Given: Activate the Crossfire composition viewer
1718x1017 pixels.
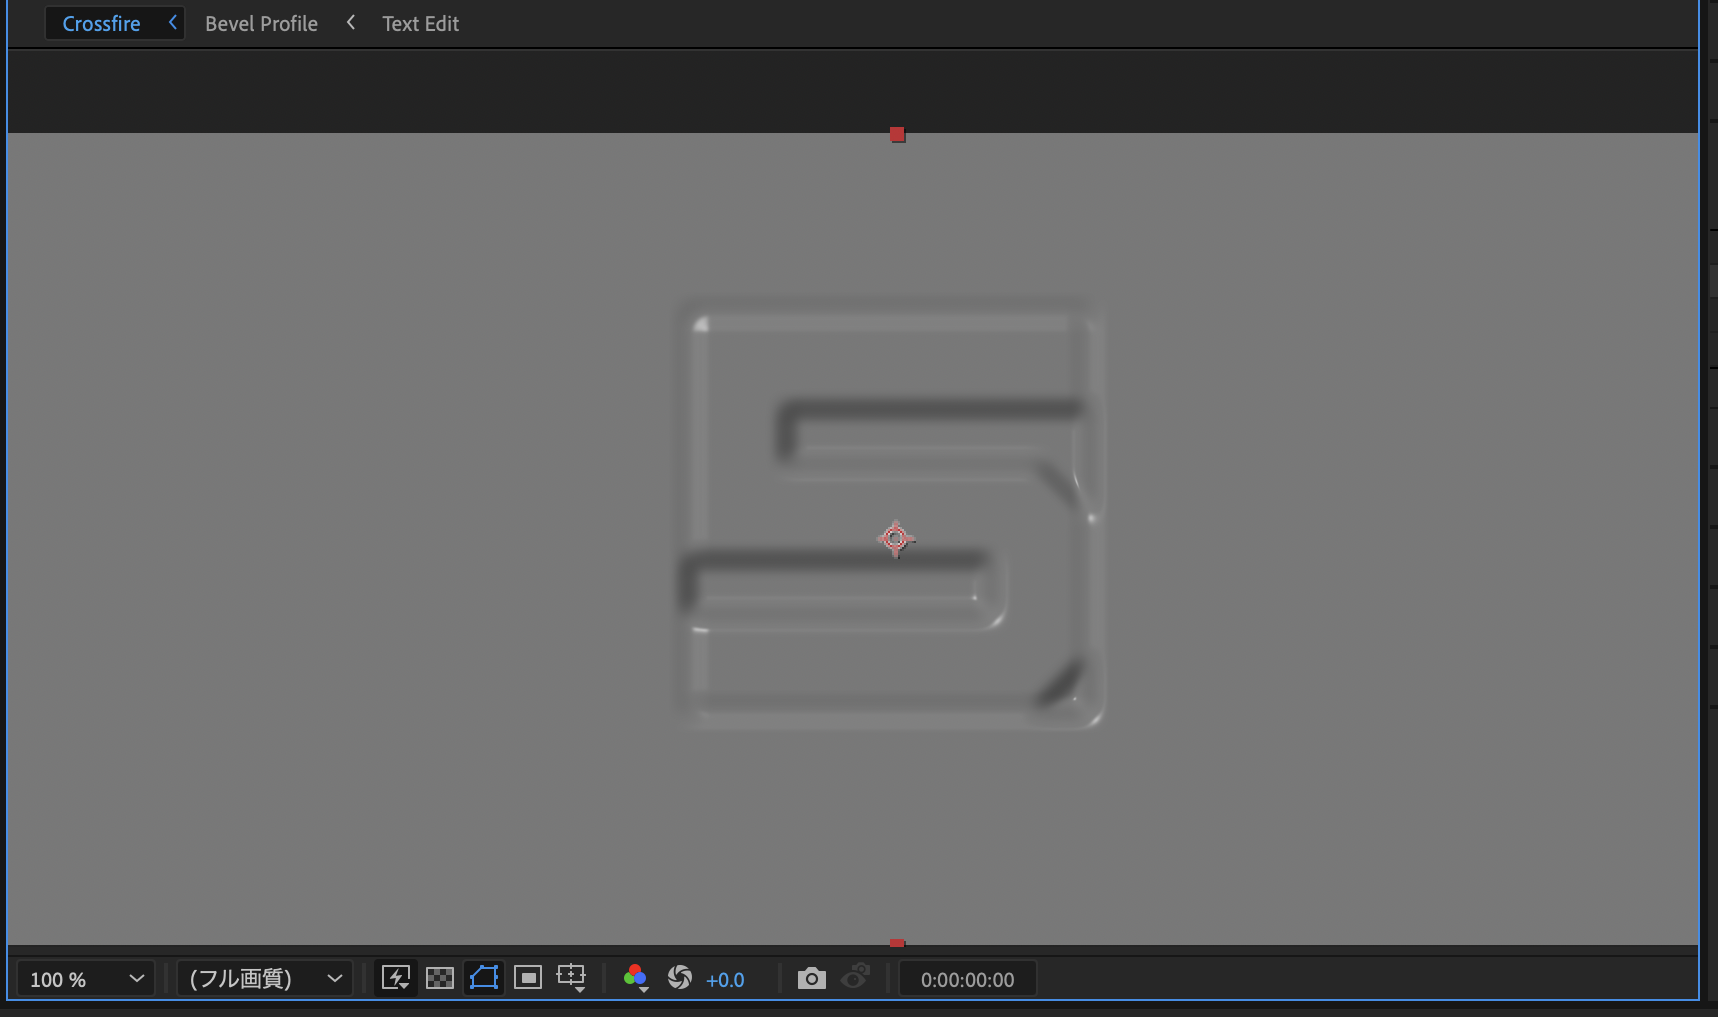Looking at the screenshot, I should tap(101, 22).
